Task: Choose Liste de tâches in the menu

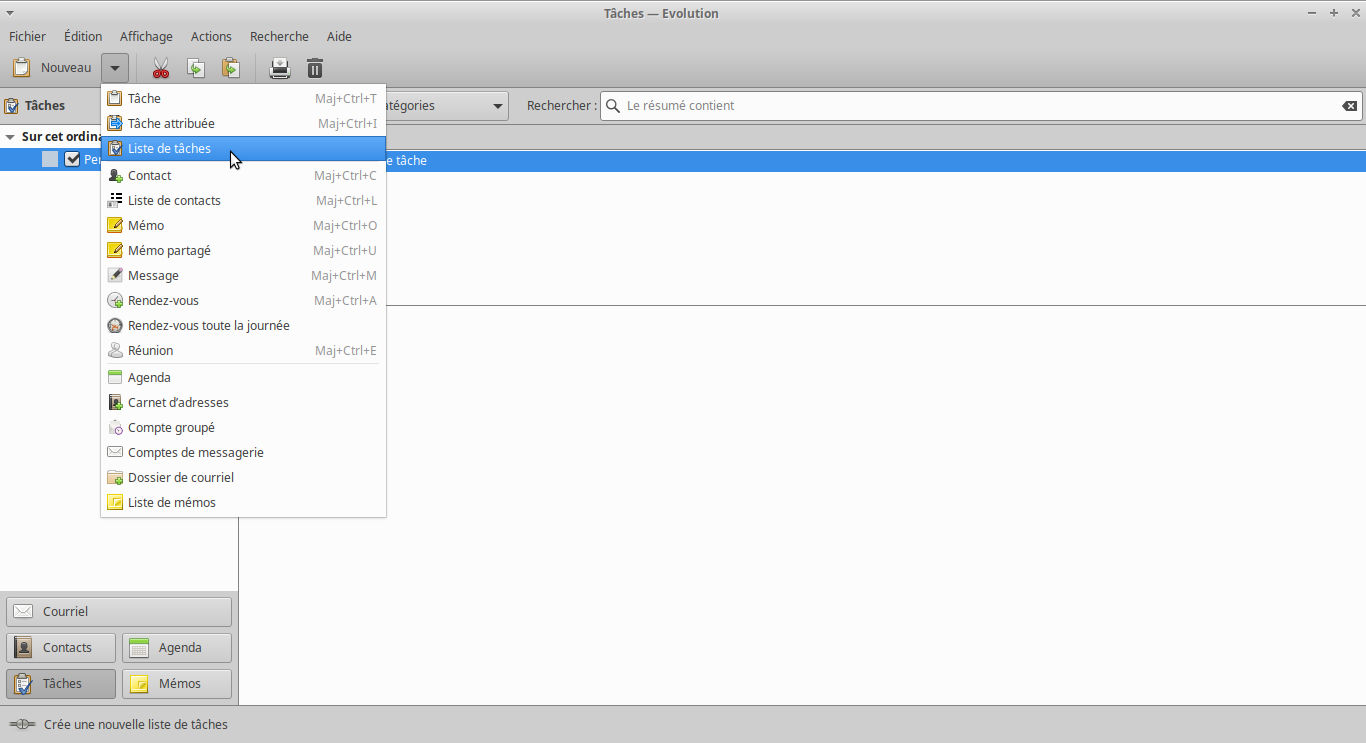Action: pos(169,149)
